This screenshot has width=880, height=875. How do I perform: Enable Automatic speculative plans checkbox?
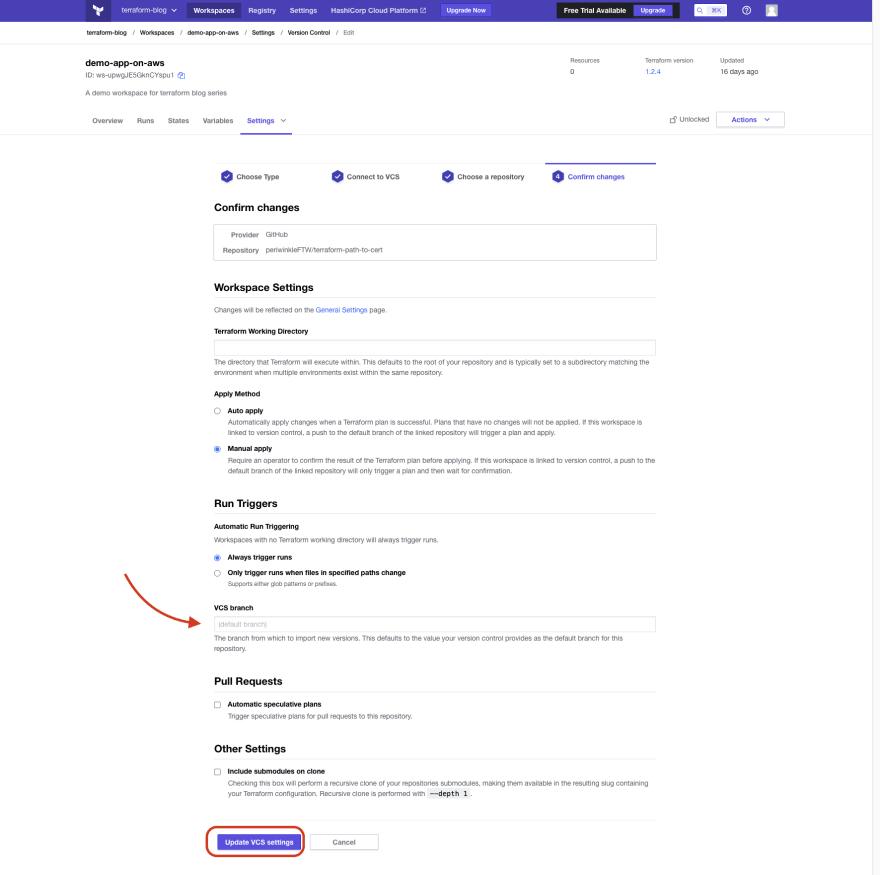click(x=217, y=705)
